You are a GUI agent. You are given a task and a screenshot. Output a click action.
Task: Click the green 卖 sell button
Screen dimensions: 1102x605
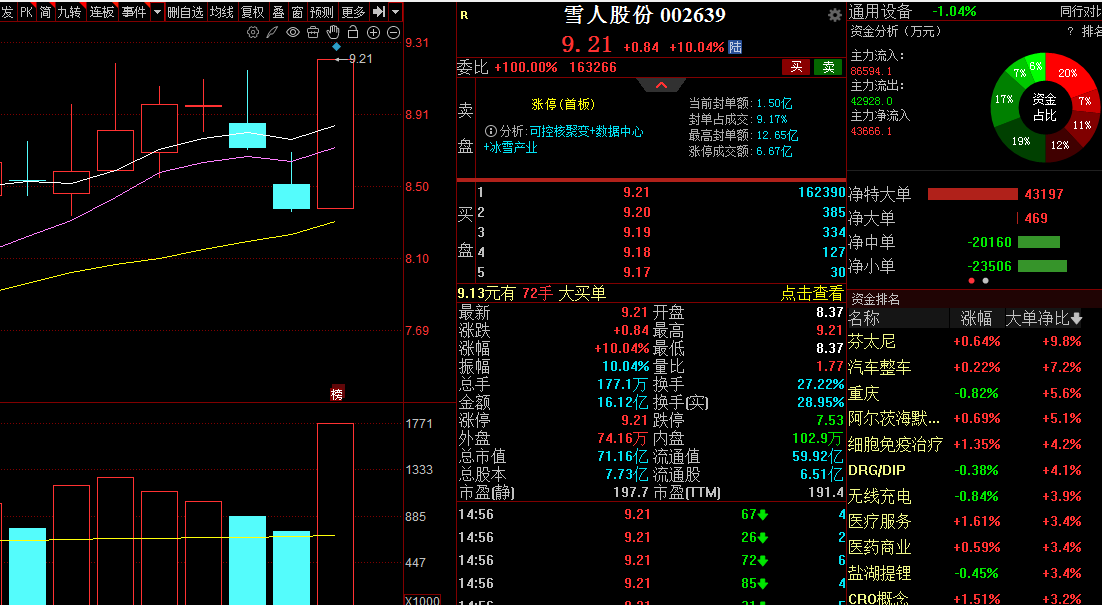point(829,67)
